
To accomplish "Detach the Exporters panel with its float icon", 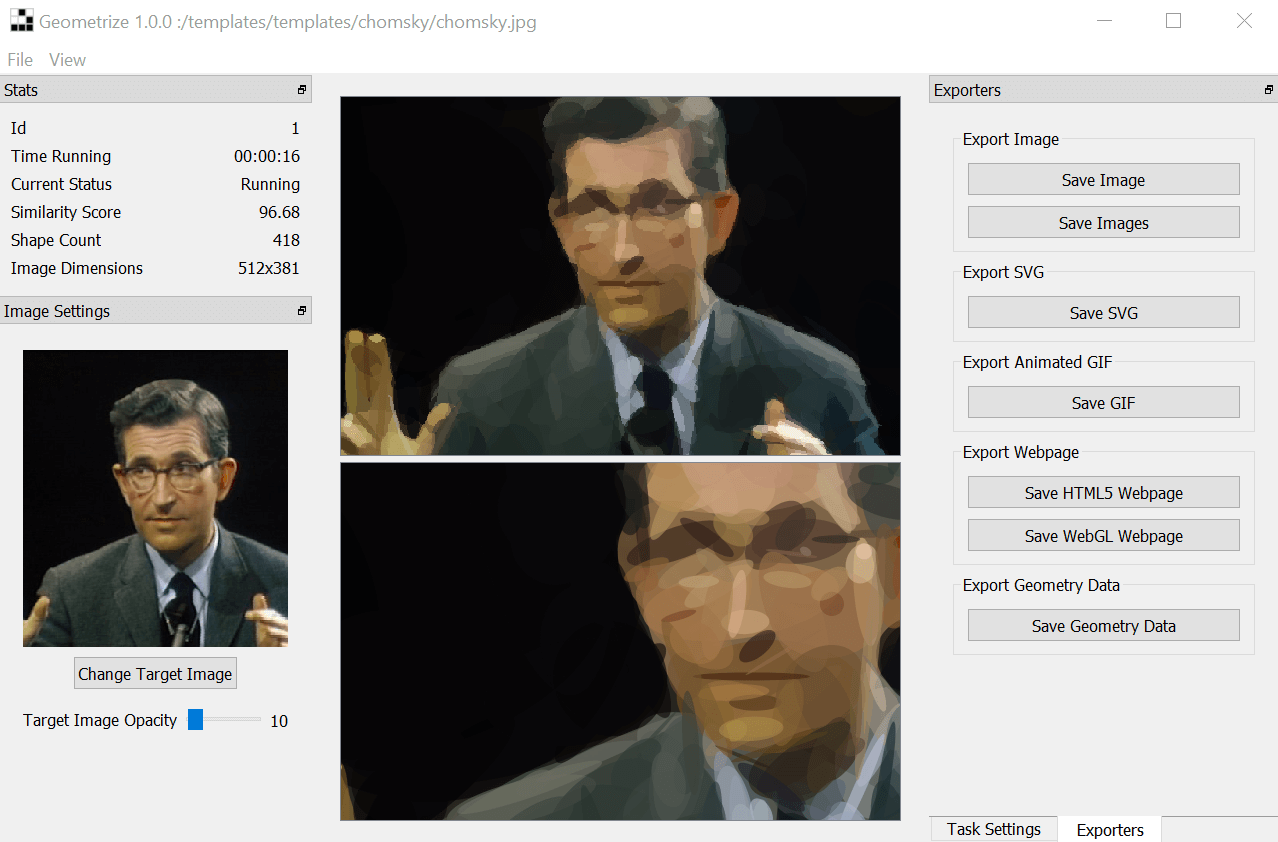I will point(1268,90).
